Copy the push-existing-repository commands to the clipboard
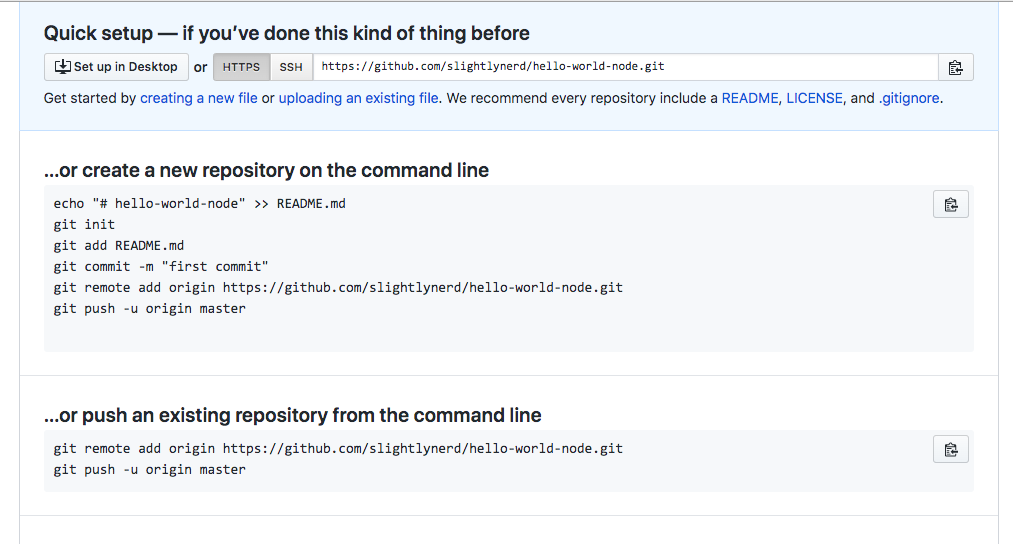Image resolution: width=1013 pixels, height=544 pixels. pos(950,450)
